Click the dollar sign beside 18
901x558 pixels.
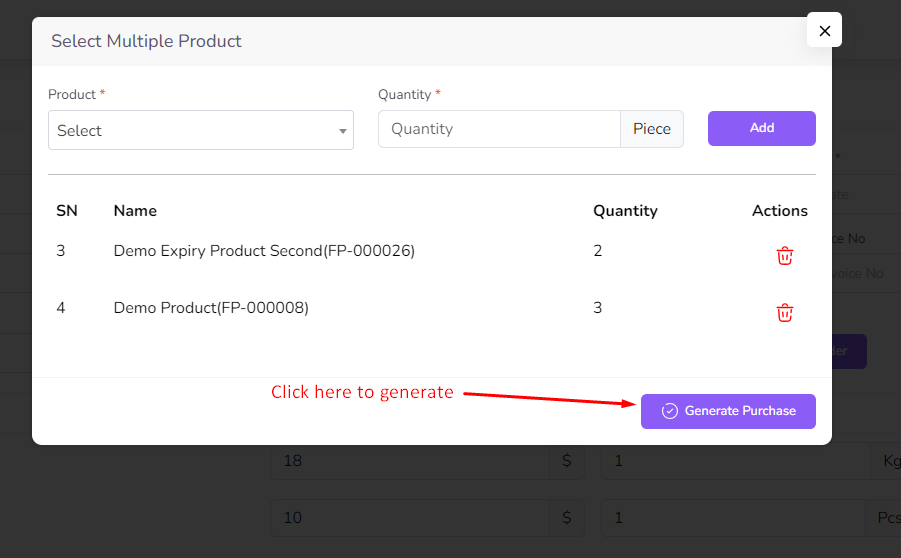point(567,463)
